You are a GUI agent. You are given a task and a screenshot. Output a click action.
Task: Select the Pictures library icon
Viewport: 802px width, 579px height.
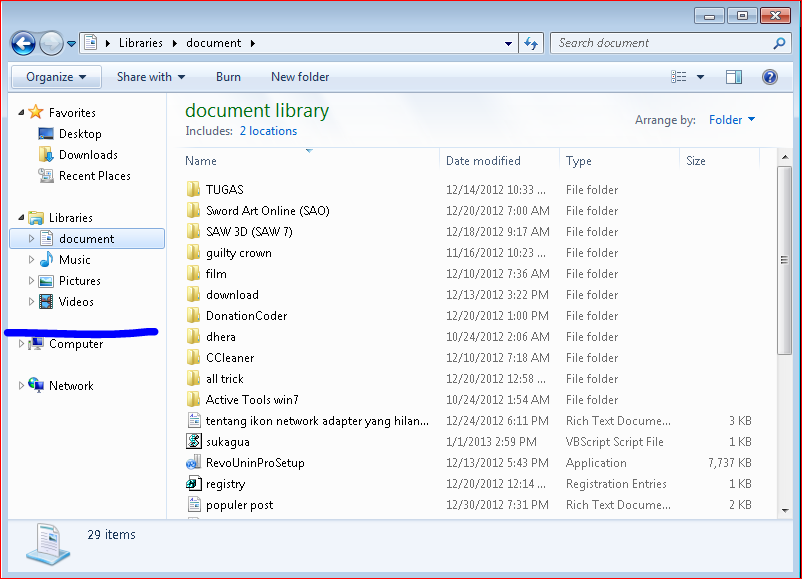pyautogui.click(x=46, y=281)
